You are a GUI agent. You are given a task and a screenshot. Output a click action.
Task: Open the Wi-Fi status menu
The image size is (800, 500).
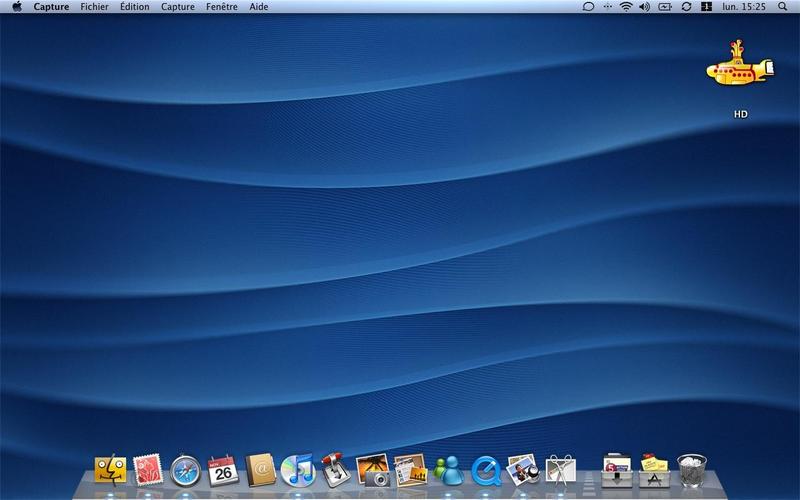(626, 7)
